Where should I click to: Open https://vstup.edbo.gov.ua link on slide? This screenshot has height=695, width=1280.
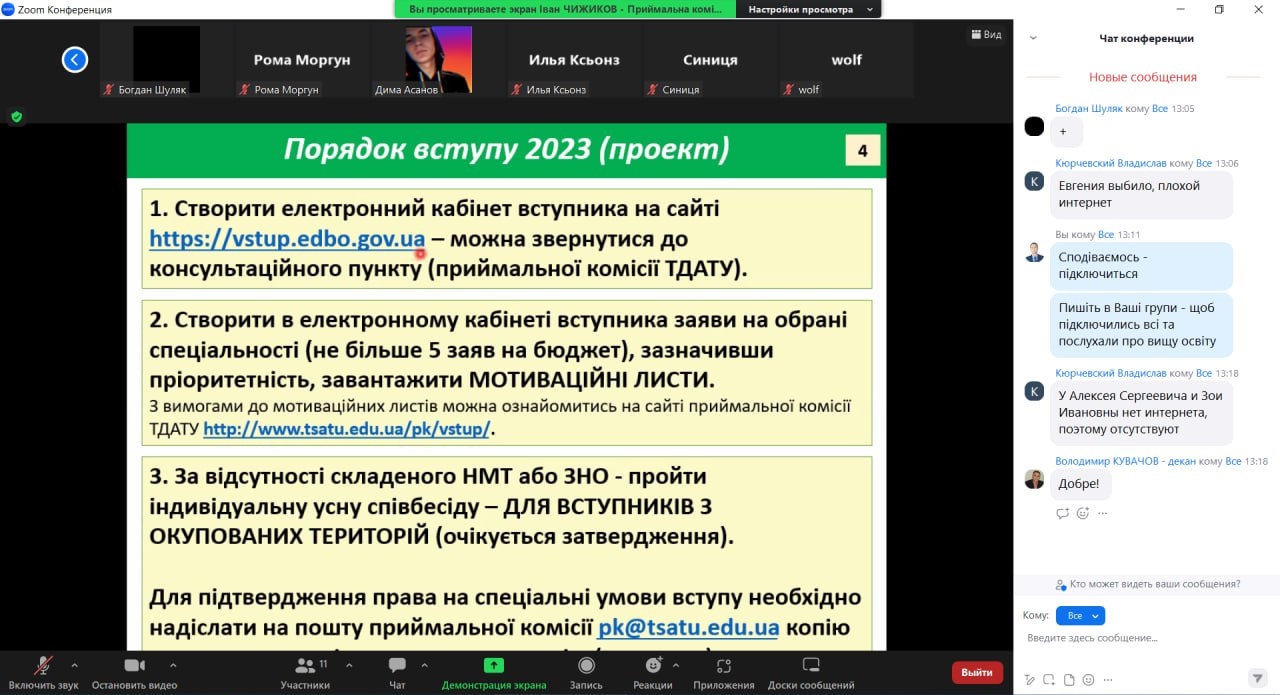point(287,240)
